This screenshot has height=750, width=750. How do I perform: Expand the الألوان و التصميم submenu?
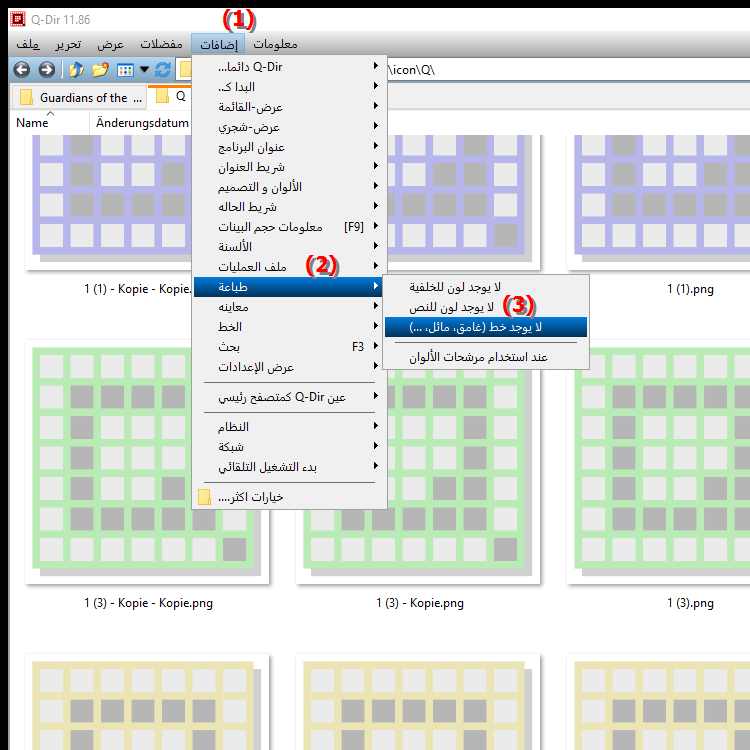click(x=287, y=187)
